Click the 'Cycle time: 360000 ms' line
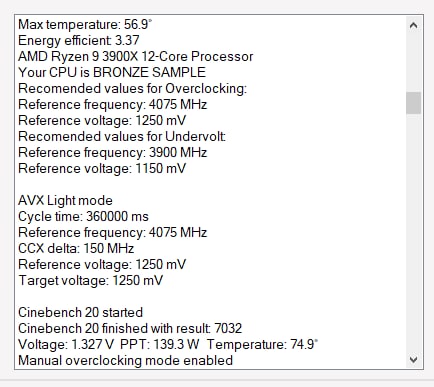434x387 pixels. [83, 216]
